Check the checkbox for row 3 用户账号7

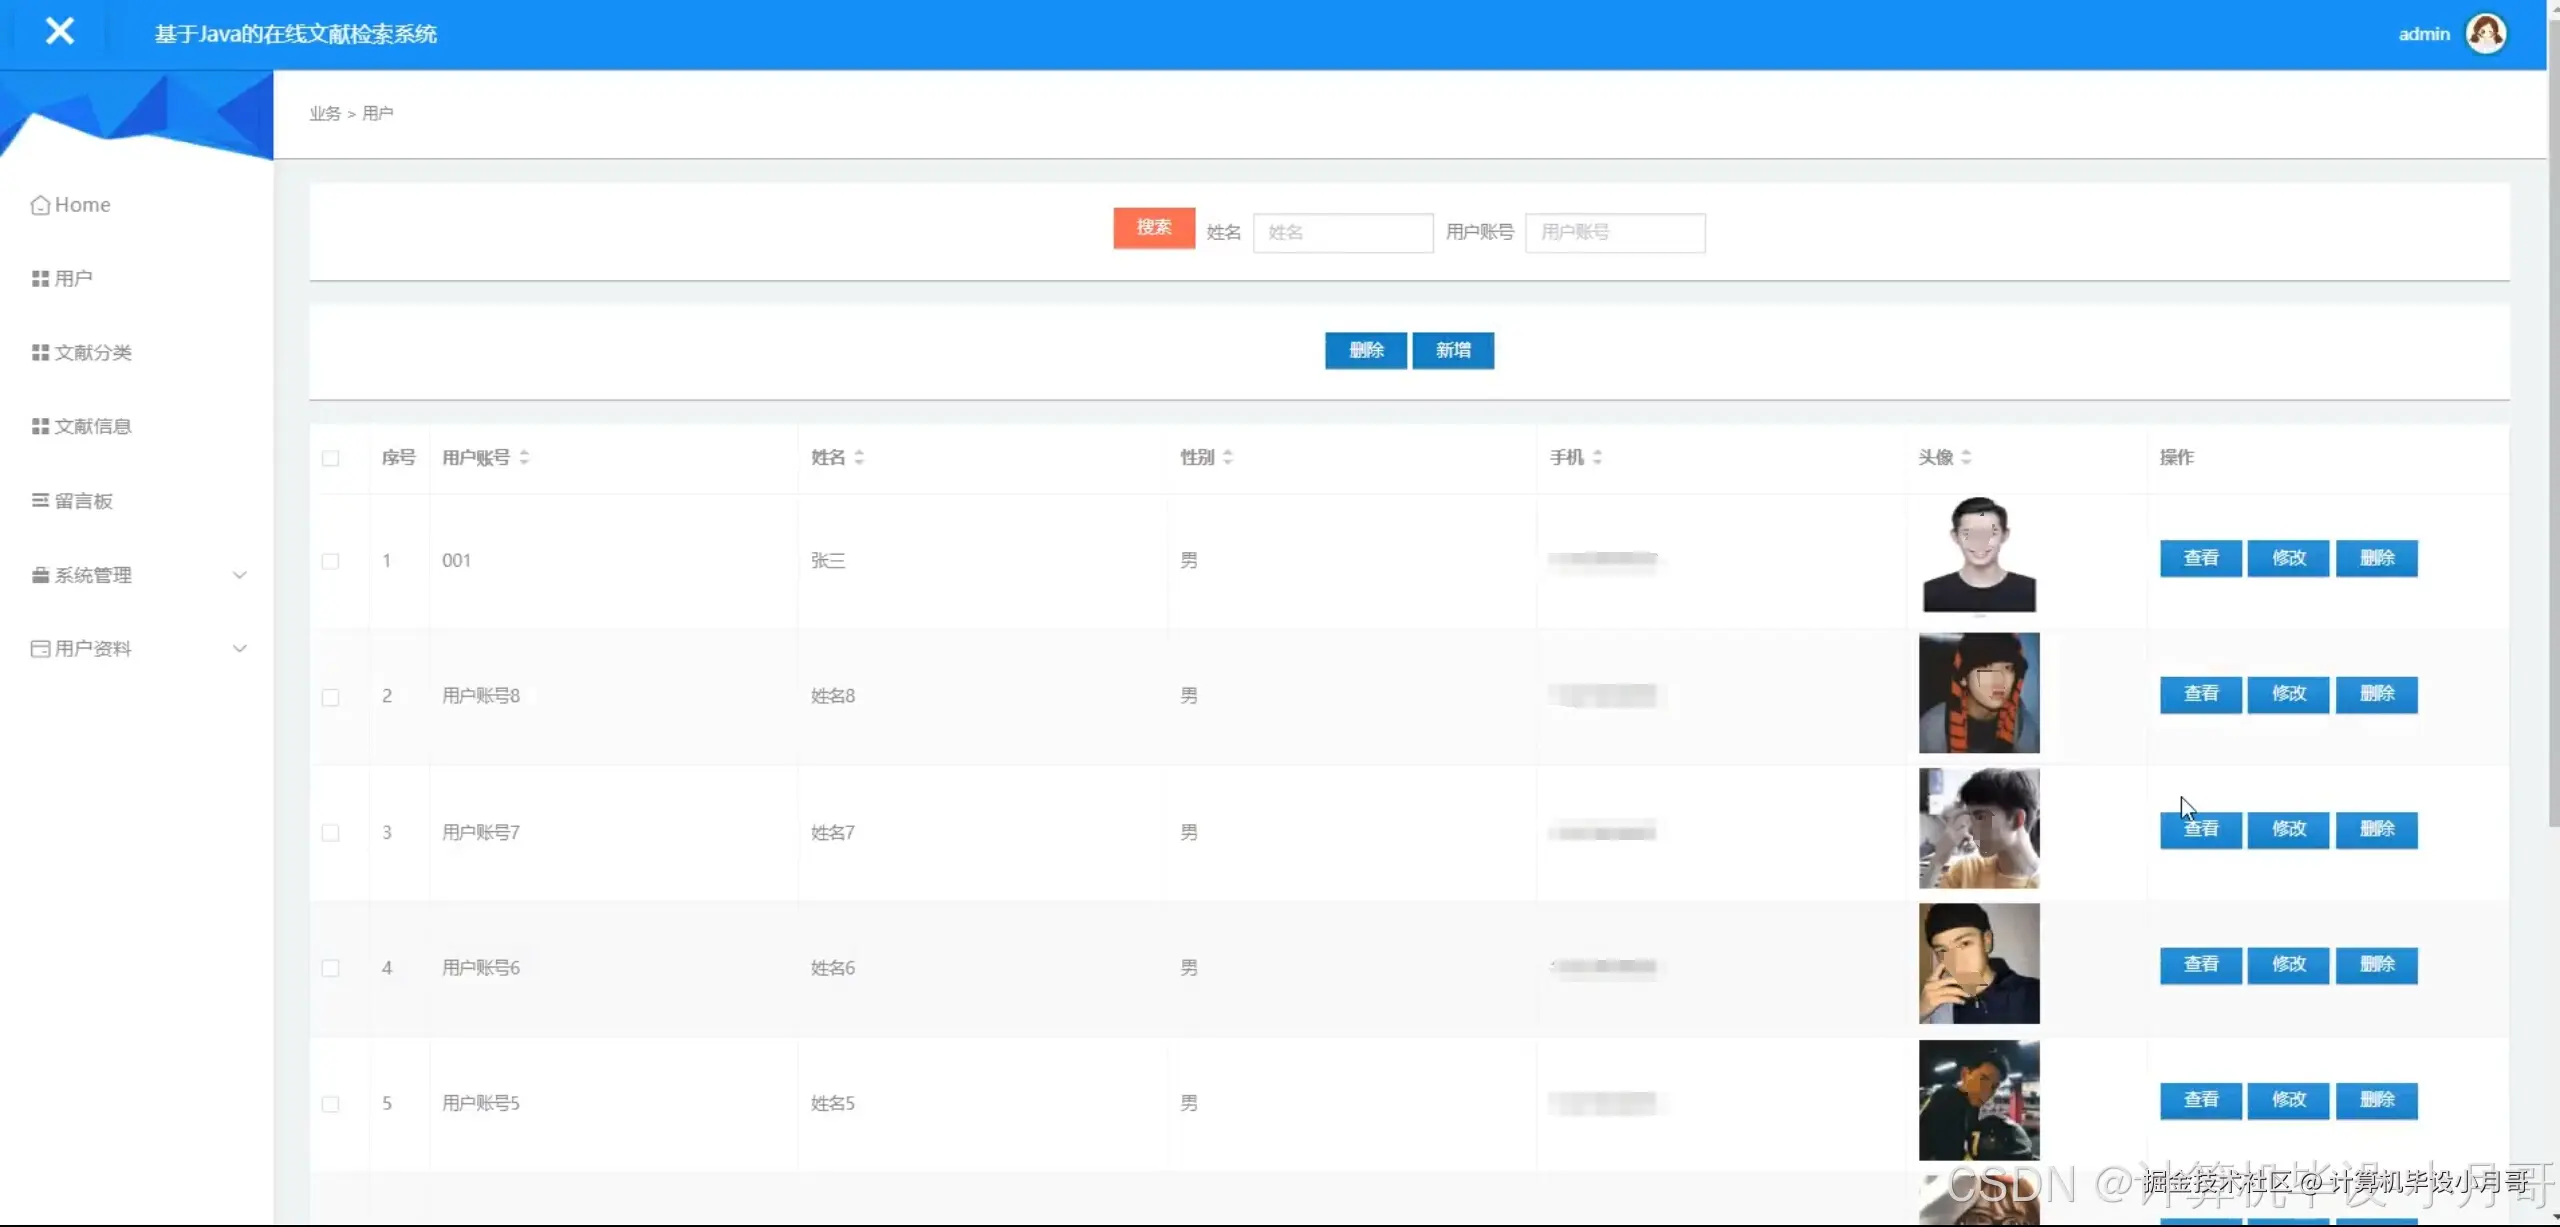(330, 833)
